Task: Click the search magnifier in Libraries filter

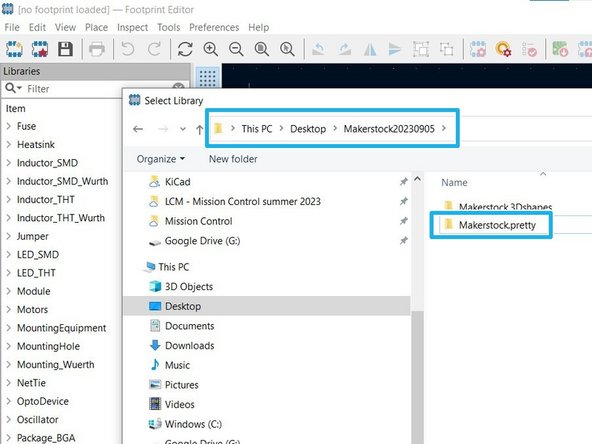Action: [x=11, y=88]
